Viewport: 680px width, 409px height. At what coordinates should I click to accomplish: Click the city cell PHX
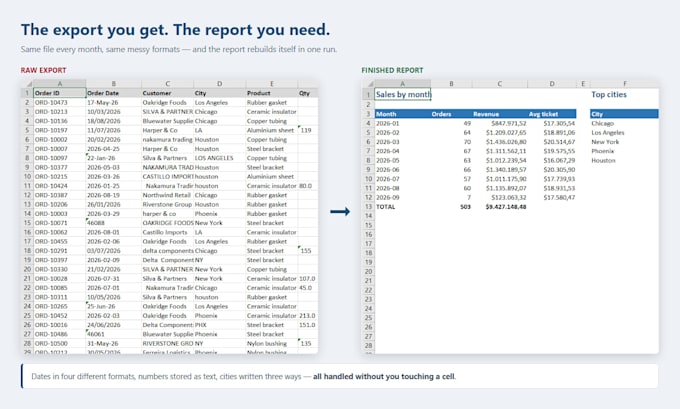[219, 325]
